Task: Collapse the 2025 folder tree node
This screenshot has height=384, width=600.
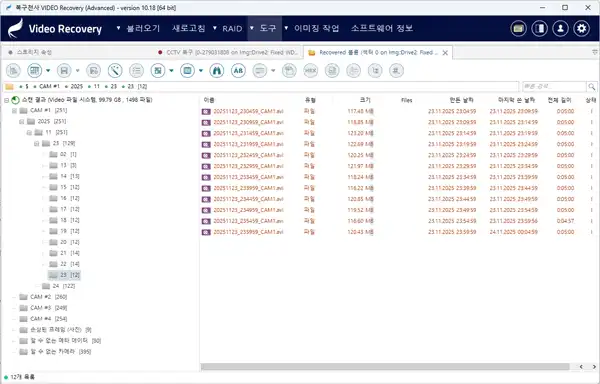Action: click(x=21, y=122)
